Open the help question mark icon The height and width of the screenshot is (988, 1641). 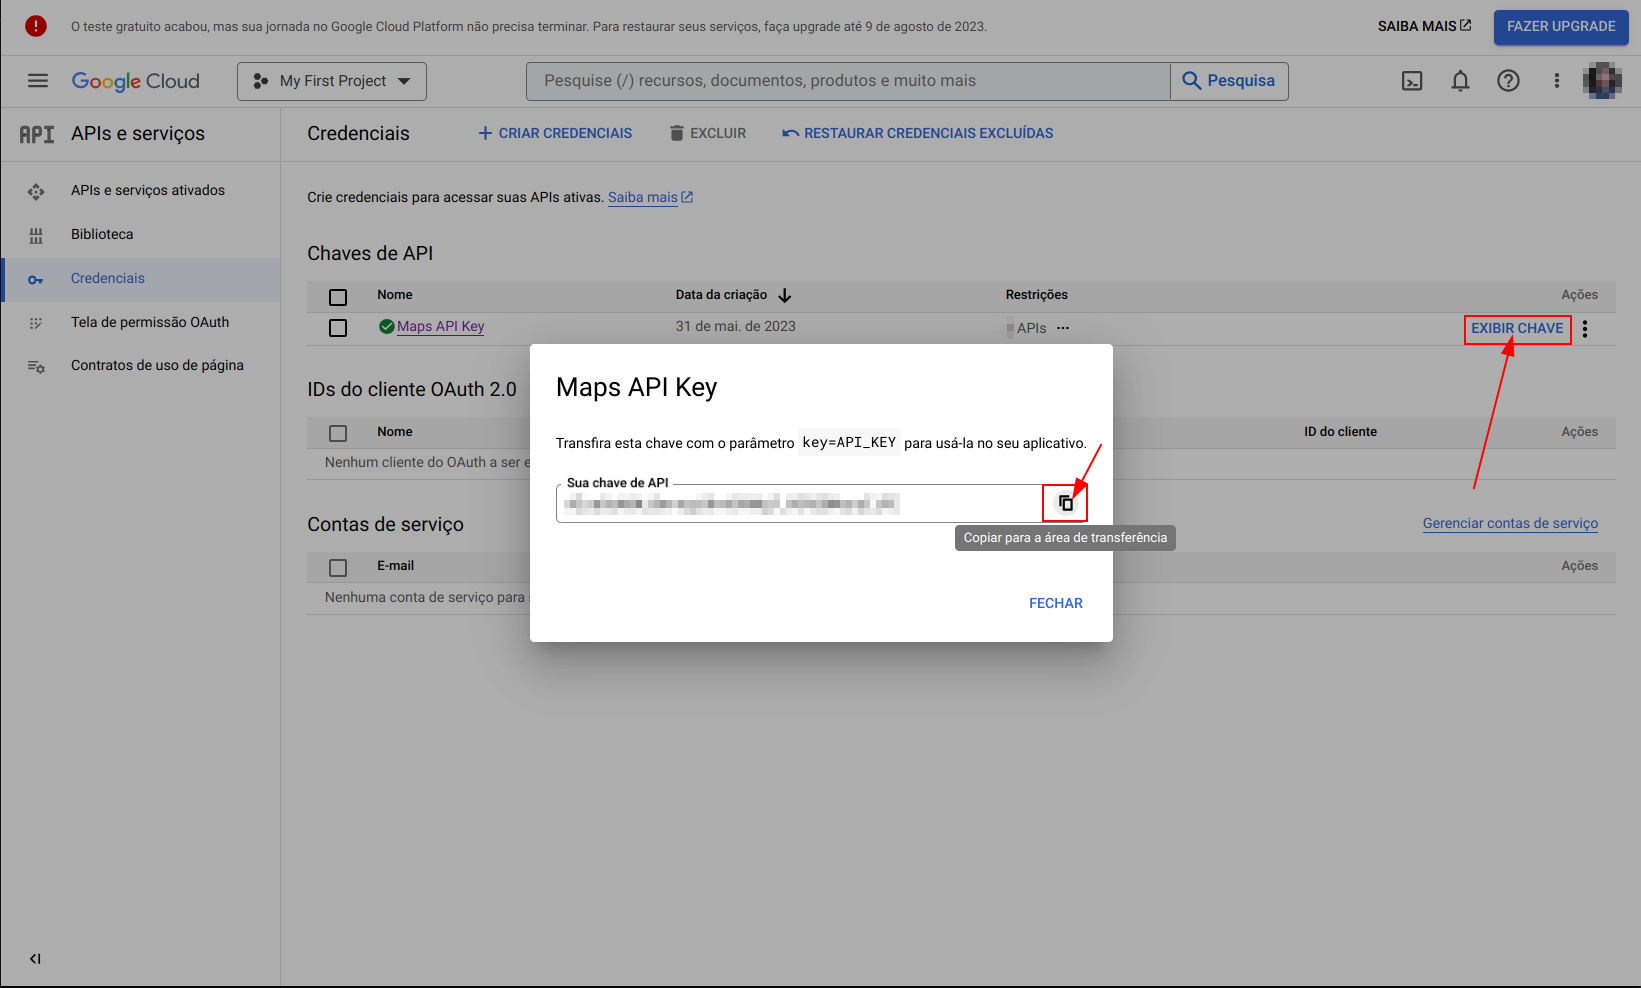[1508, 81]
